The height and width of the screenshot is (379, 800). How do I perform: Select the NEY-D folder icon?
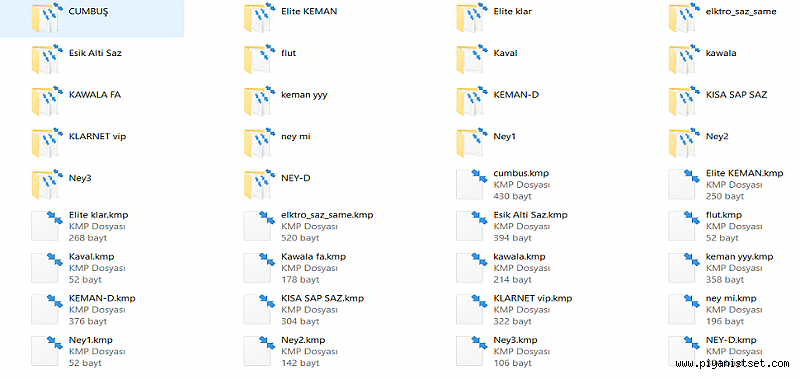260,185
